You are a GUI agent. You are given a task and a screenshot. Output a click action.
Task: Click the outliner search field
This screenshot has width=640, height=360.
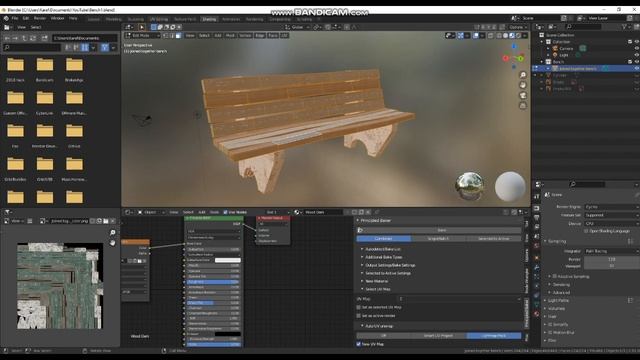pyautogui.click(x=584, y=27)
